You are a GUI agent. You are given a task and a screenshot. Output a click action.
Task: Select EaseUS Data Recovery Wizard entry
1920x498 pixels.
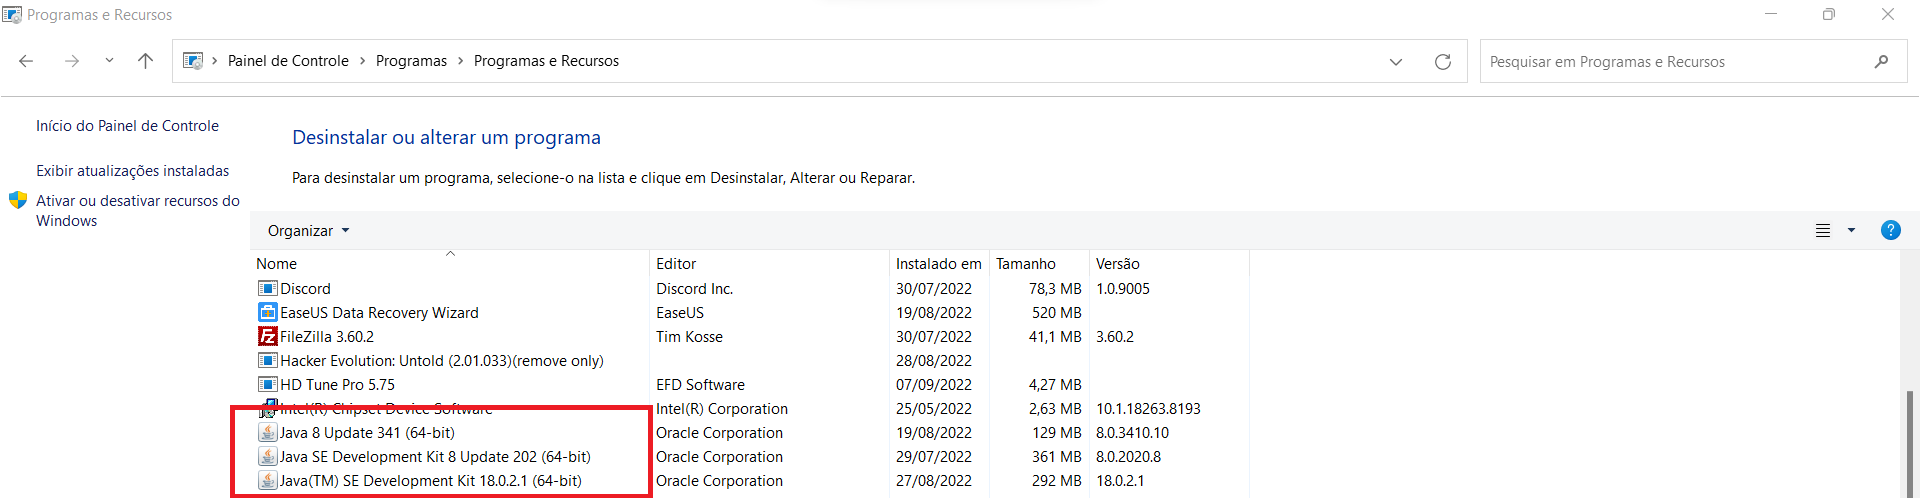pyautogui.click(x=379, y=313)
